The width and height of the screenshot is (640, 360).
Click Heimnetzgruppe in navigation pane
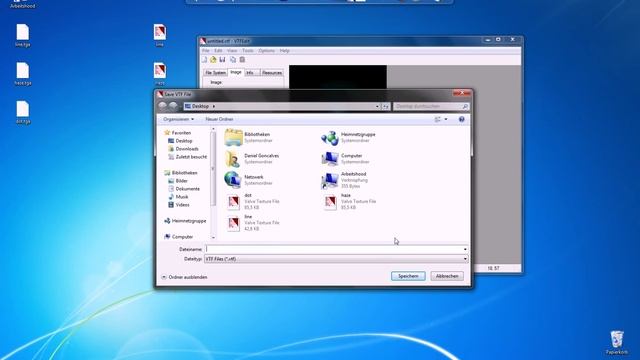[x=185, y=221]
